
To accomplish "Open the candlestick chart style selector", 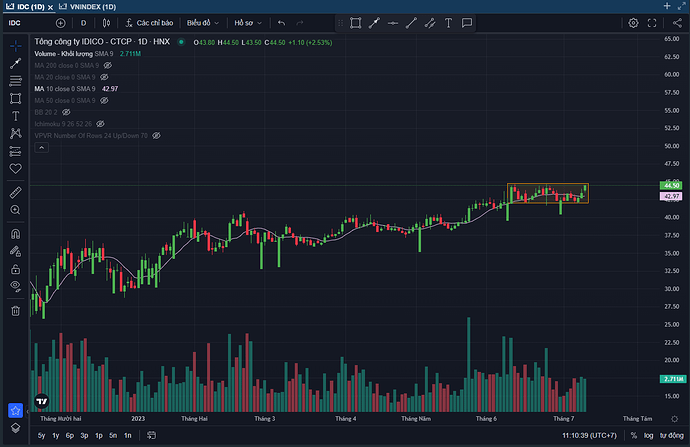I will [103, 22].
